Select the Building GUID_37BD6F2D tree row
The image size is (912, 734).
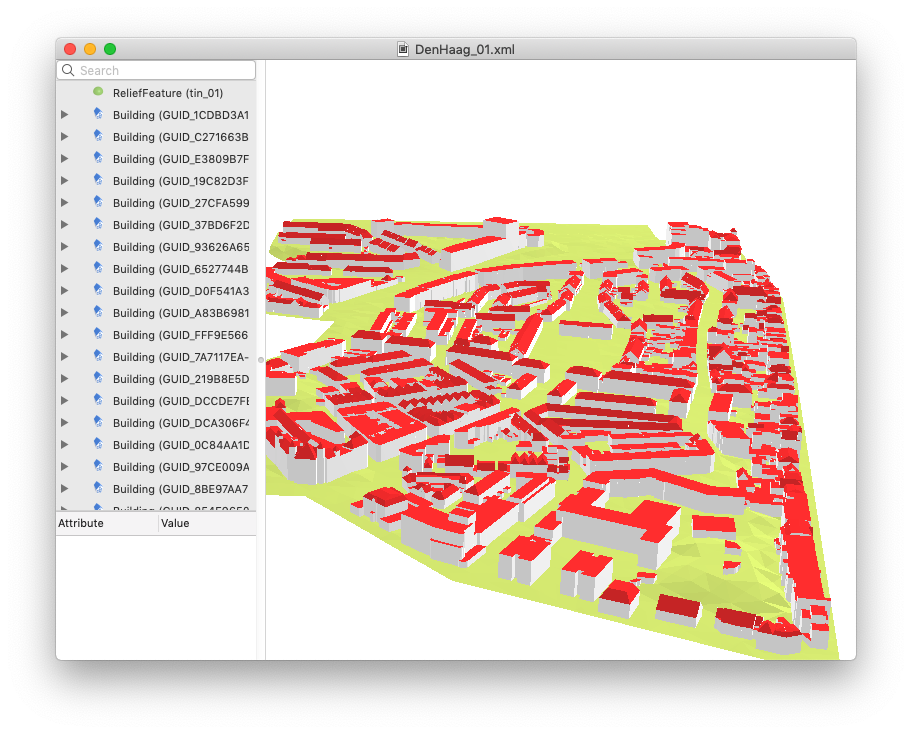[x=180, y=225]
